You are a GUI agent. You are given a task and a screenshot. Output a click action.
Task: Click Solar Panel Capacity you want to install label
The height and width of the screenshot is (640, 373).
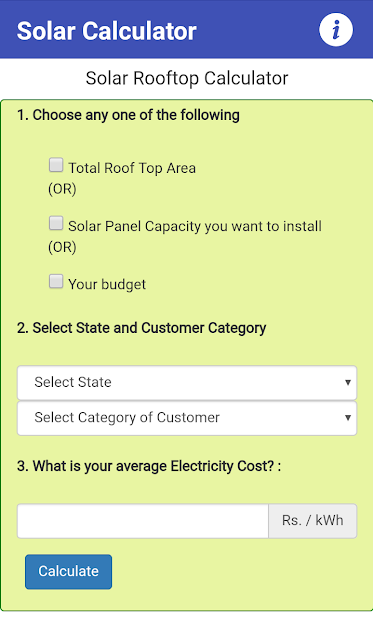point(195,227)
